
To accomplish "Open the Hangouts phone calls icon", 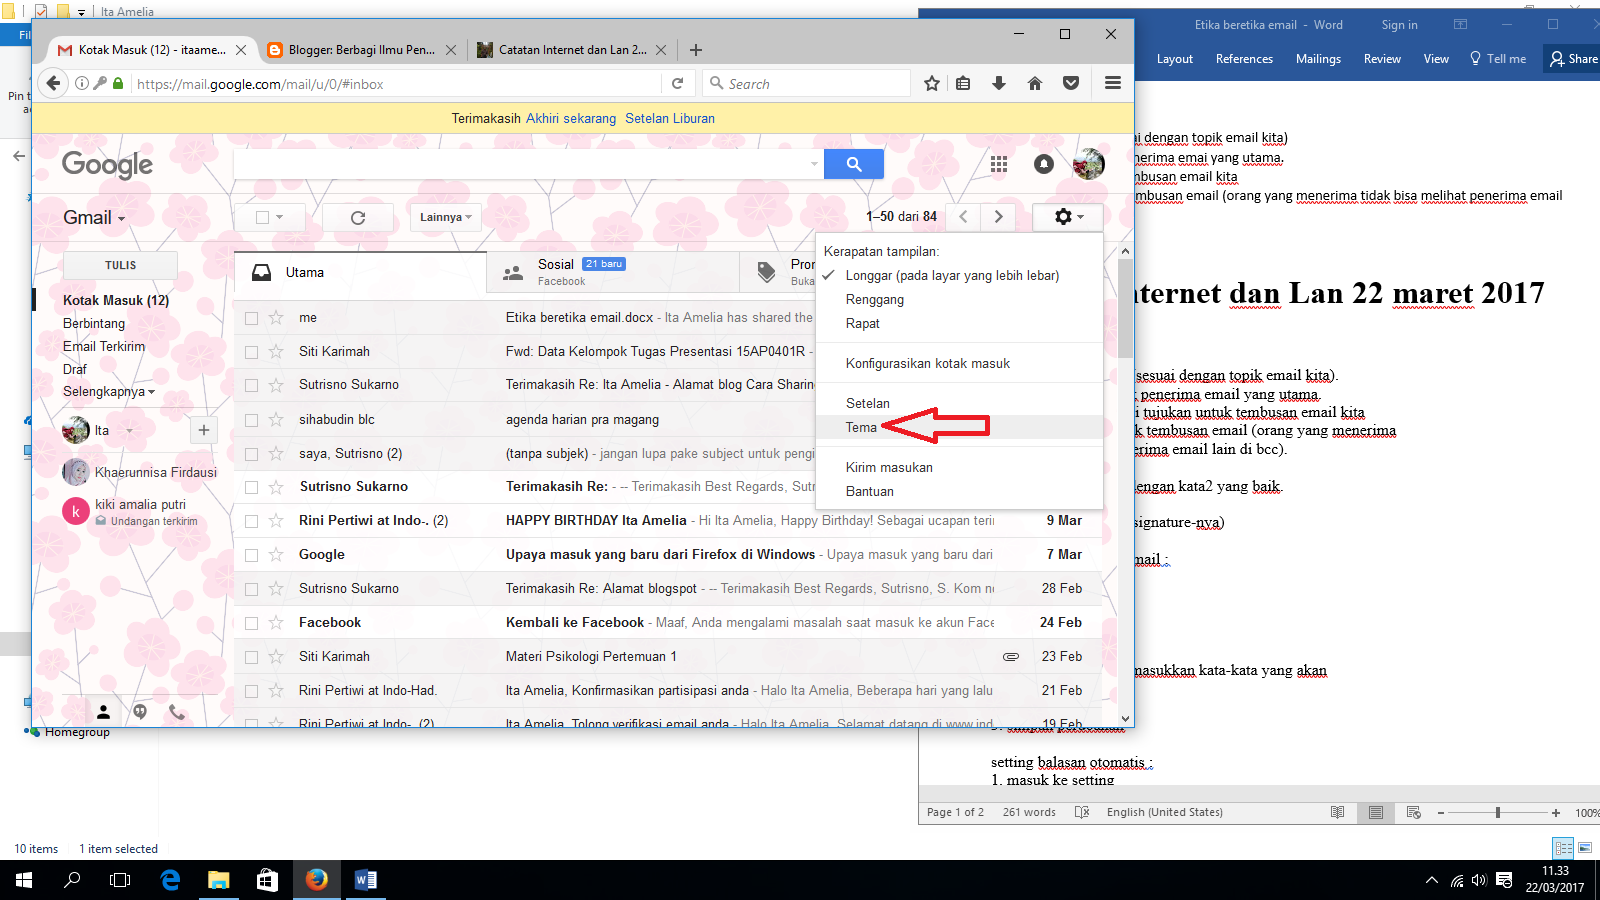I will point(177,711).
